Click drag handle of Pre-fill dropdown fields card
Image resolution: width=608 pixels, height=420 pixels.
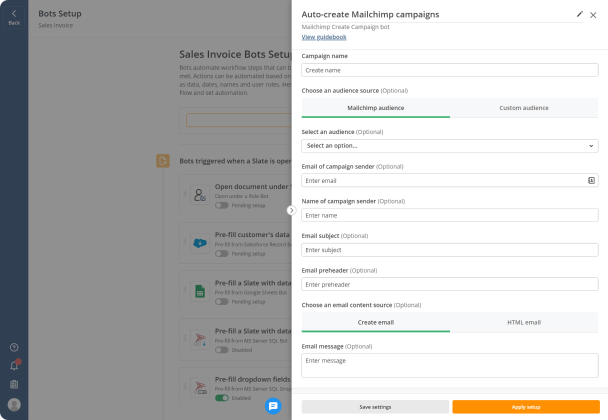(185, 386)
